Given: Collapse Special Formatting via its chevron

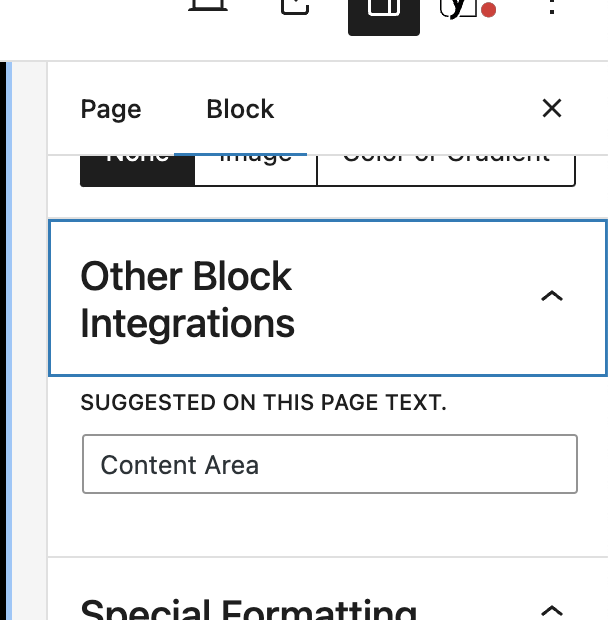Looking at the screenshot, I should point(552,611).
